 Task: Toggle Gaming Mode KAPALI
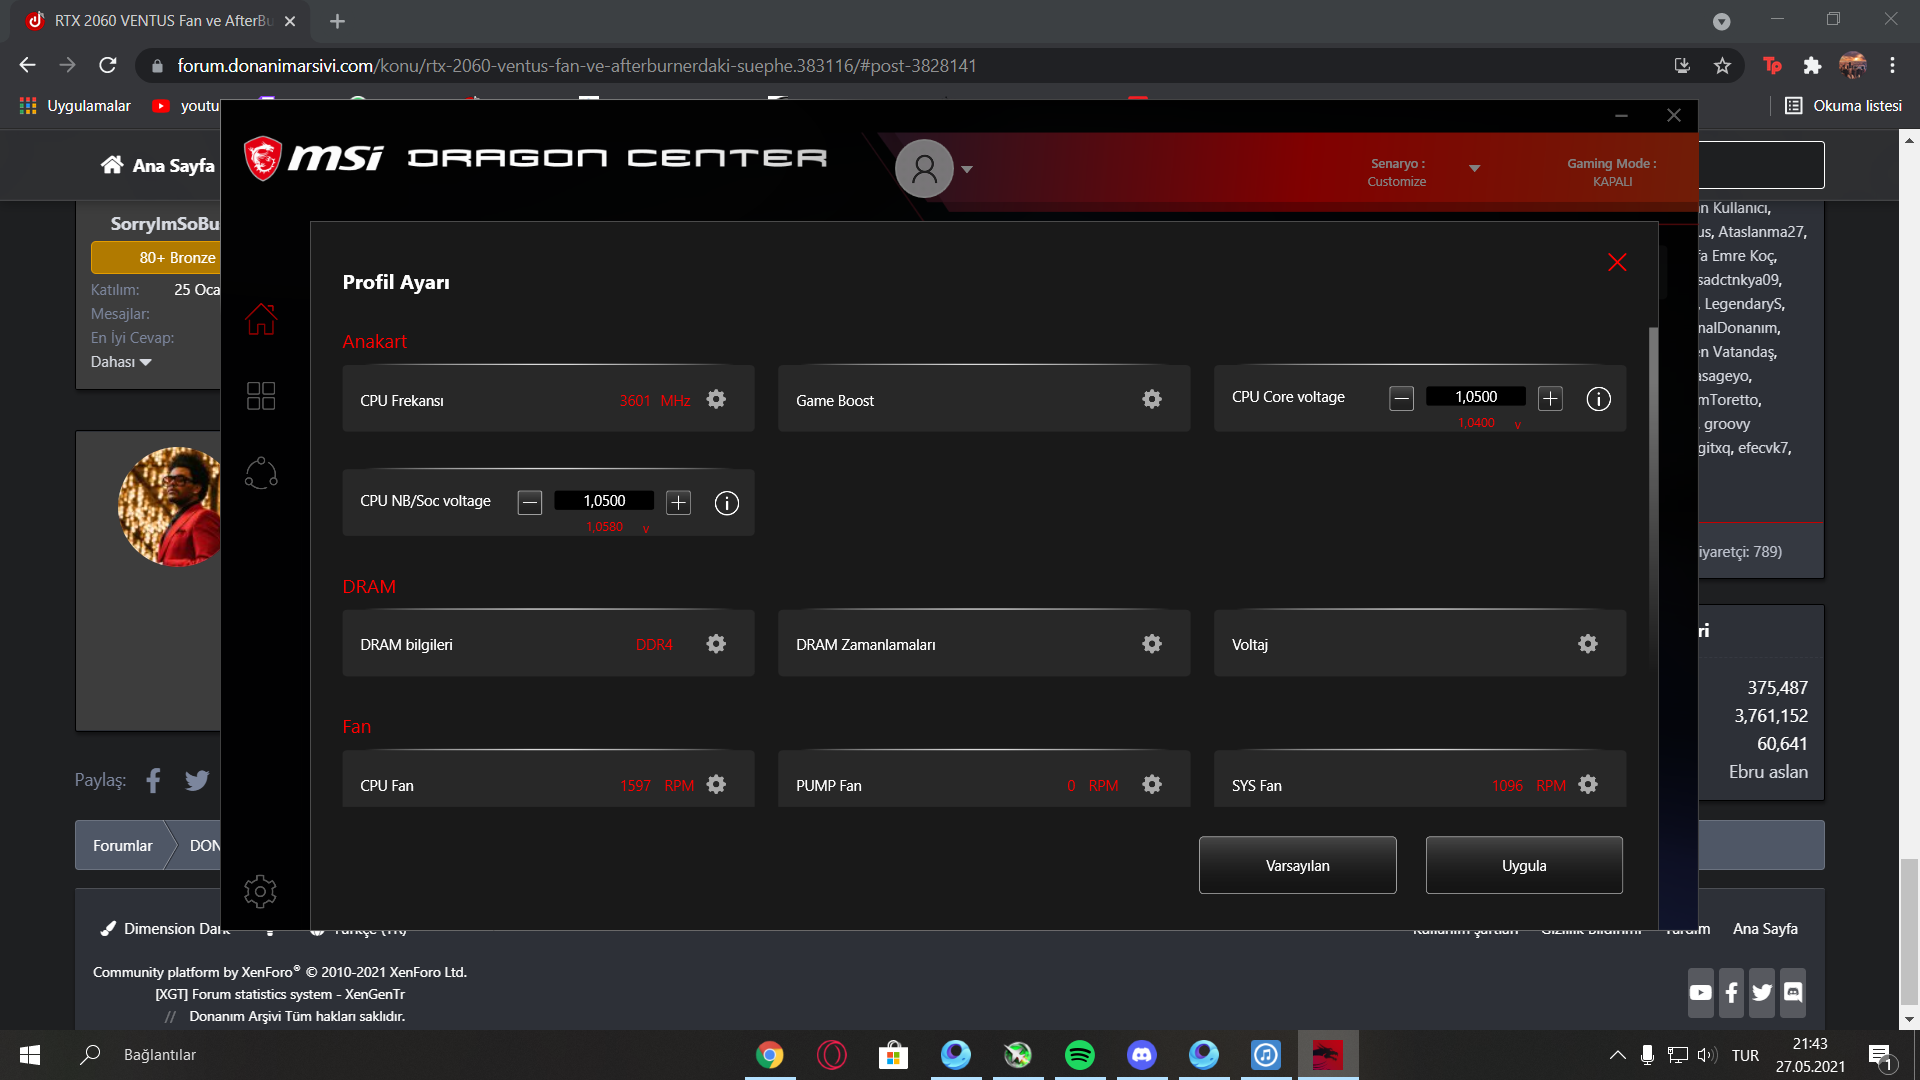1612,172
